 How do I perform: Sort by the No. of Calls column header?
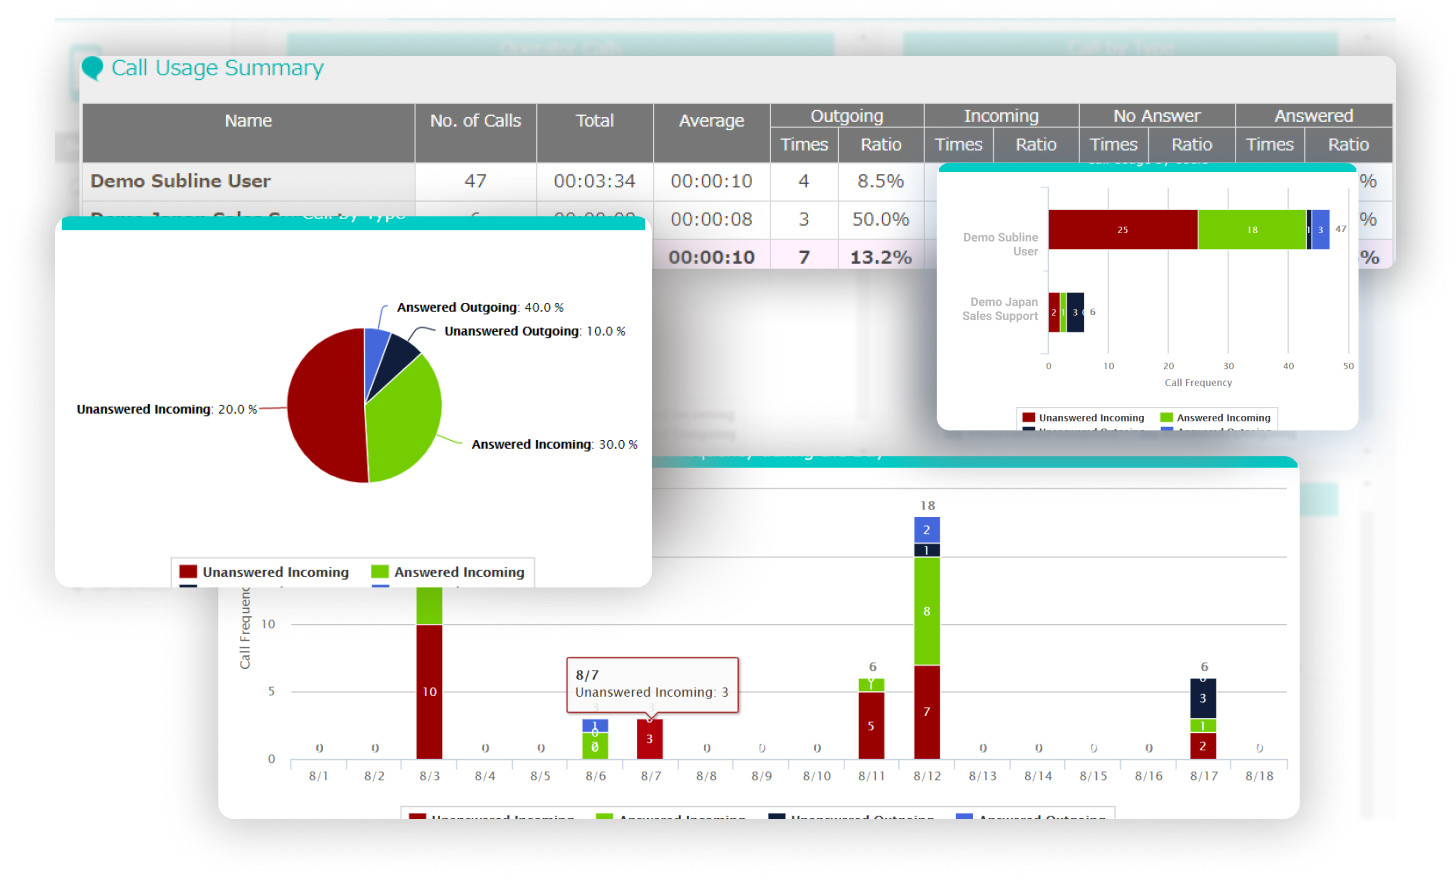coord(475,121)
